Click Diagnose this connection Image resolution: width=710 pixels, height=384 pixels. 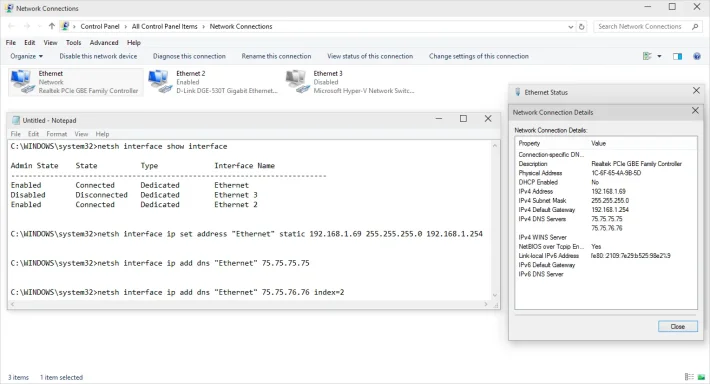(x=189, y=56)
